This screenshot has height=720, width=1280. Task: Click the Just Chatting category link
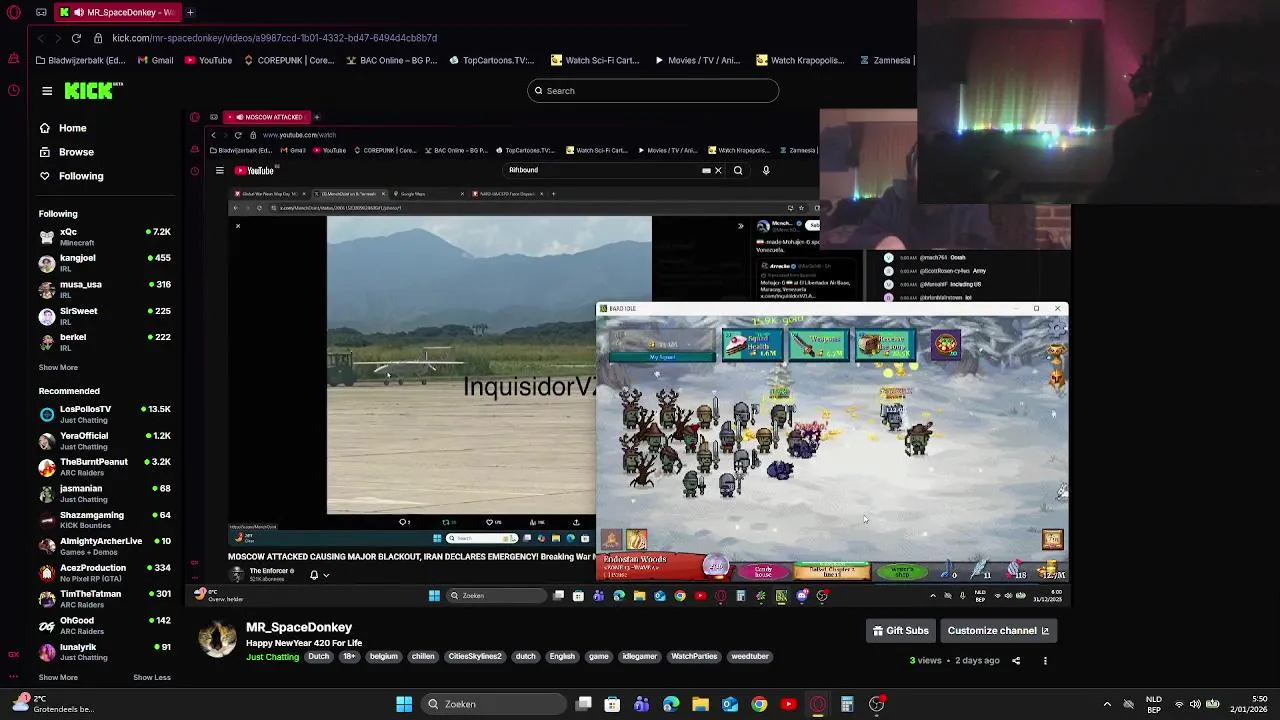point(272,657)
